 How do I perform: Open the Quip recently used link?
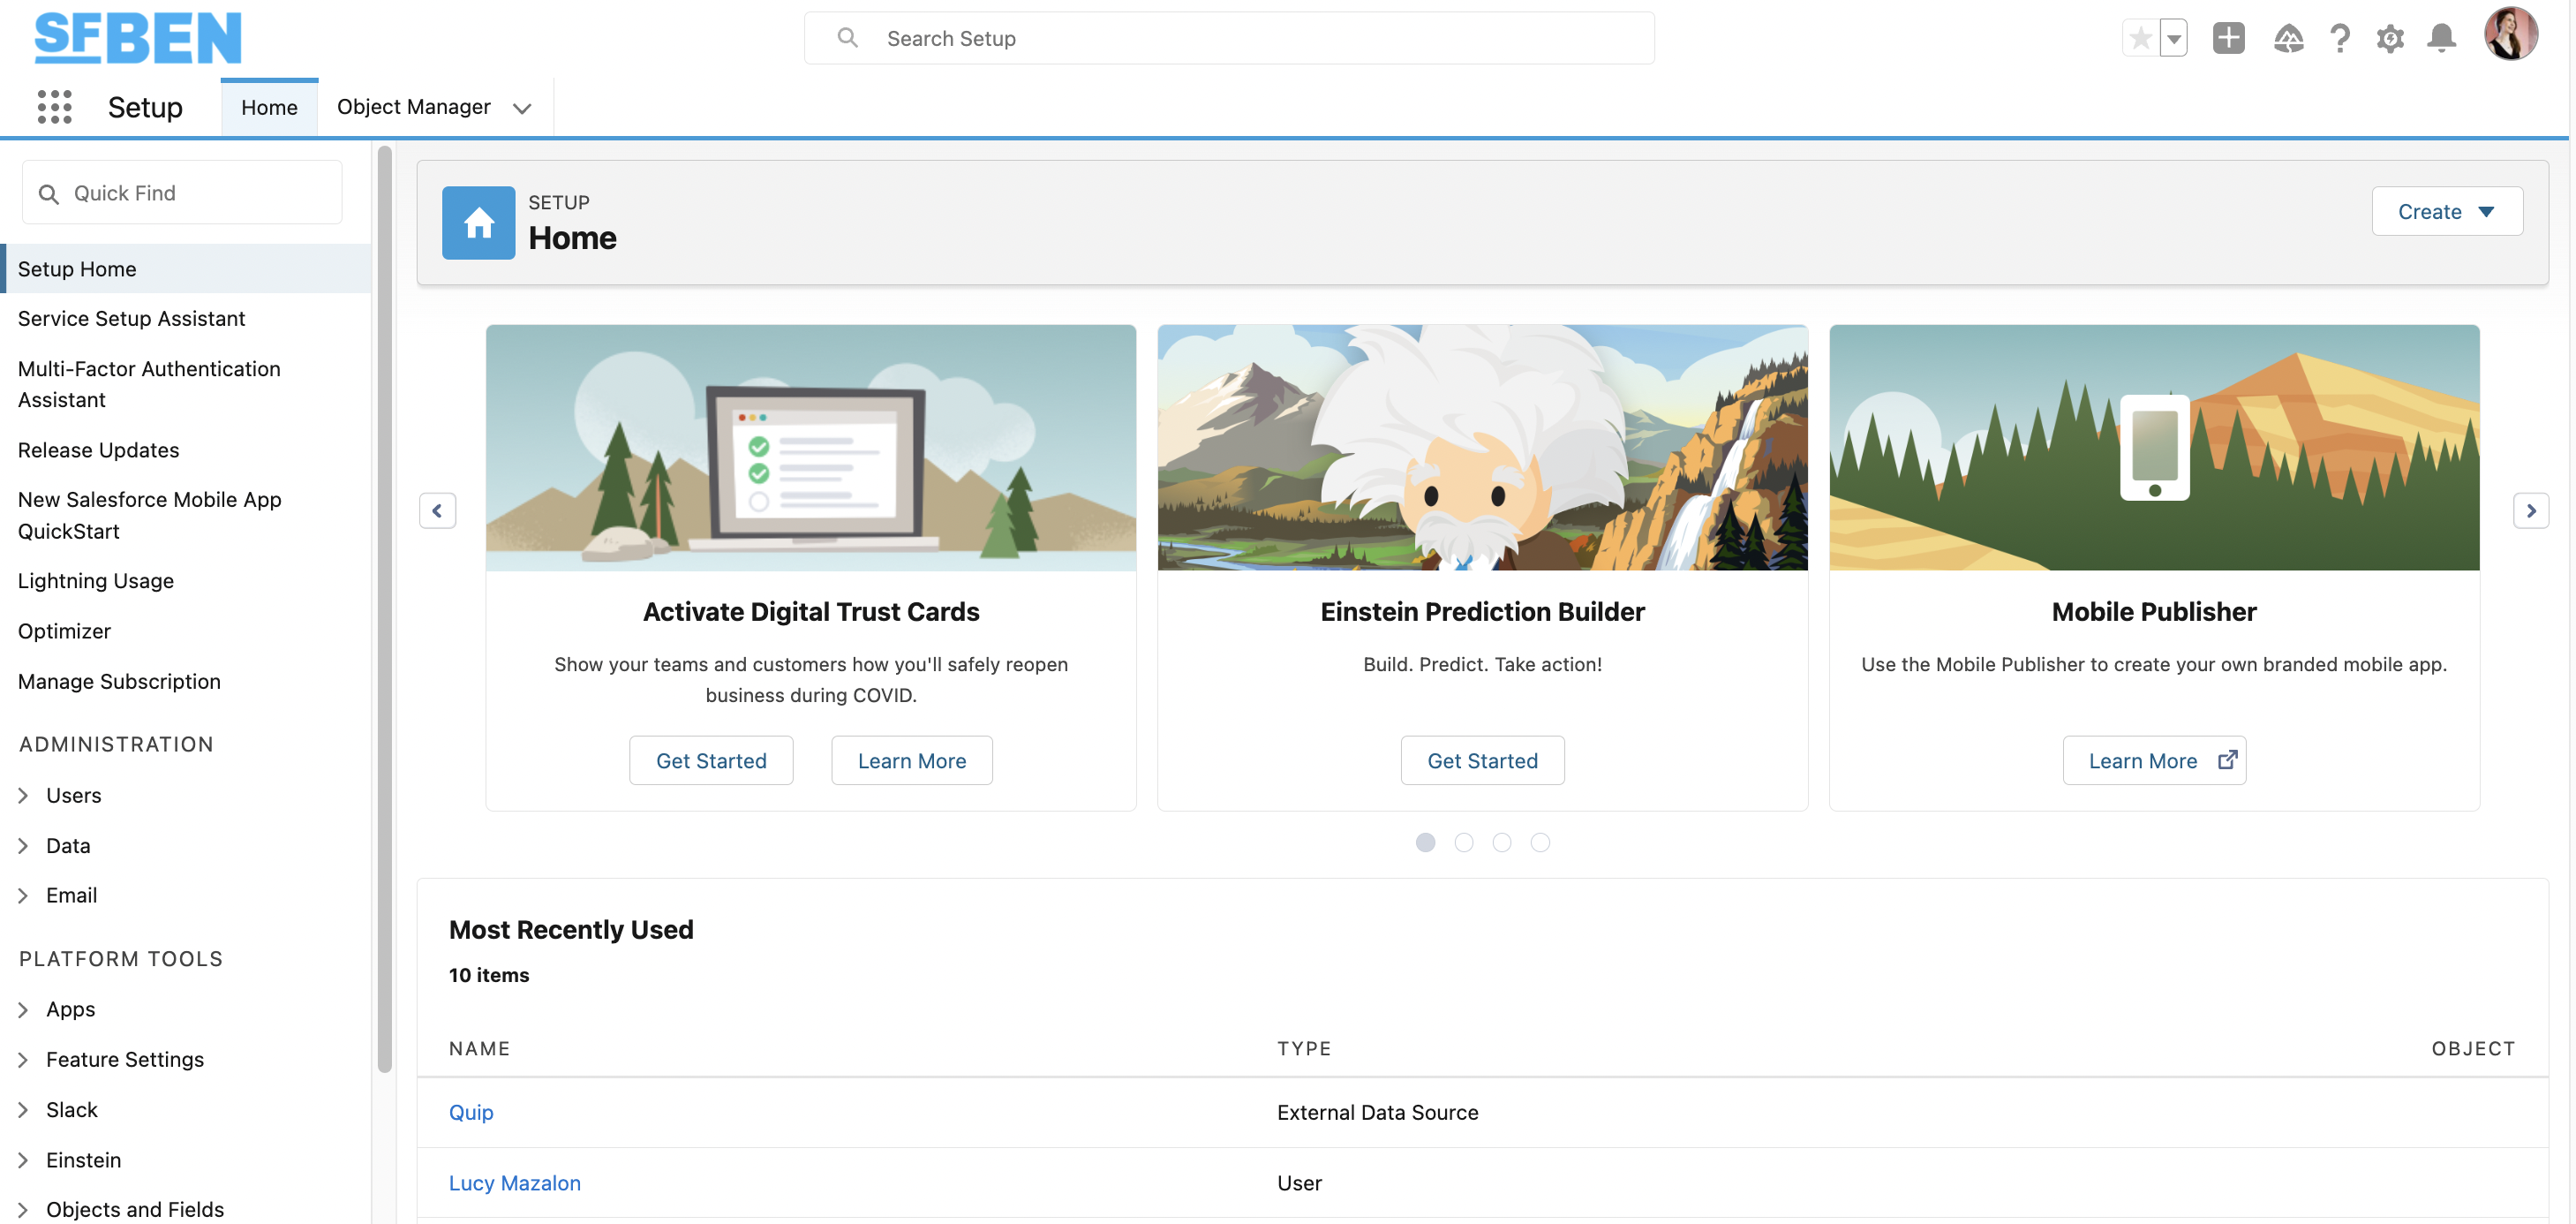coord(471,1112)
